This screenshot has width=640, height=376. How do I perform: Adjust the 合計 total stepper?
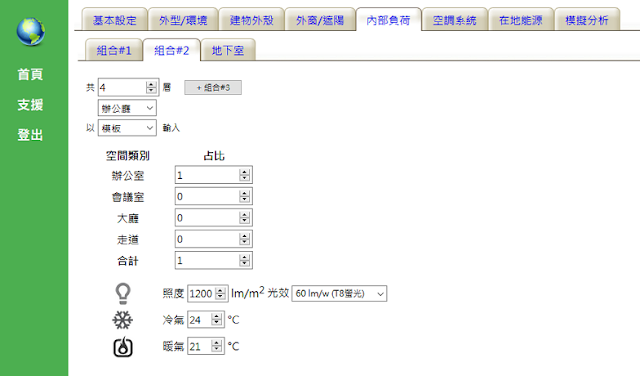click(x=244, y=260)
